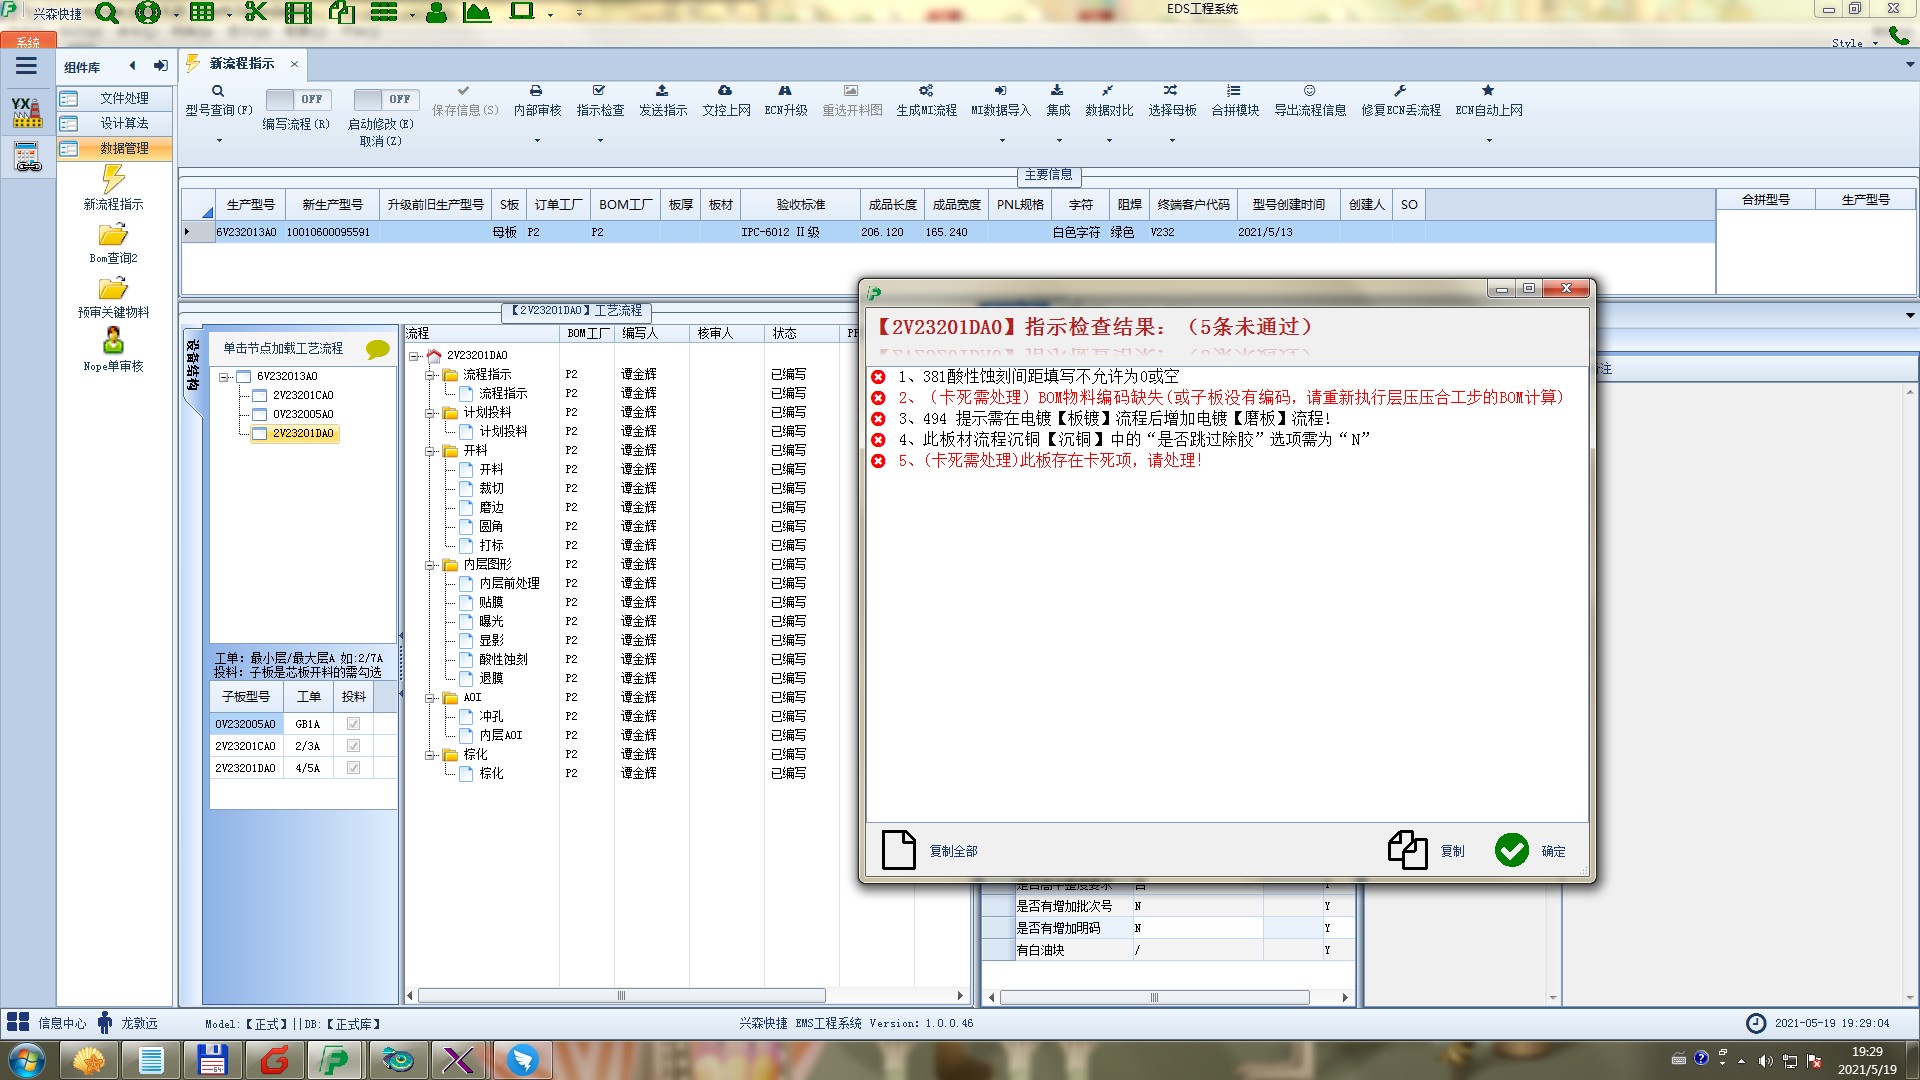Click the 内部审核 printer icon
The width and height of the screenshot is (1920, 1080).
coord(536,91)
